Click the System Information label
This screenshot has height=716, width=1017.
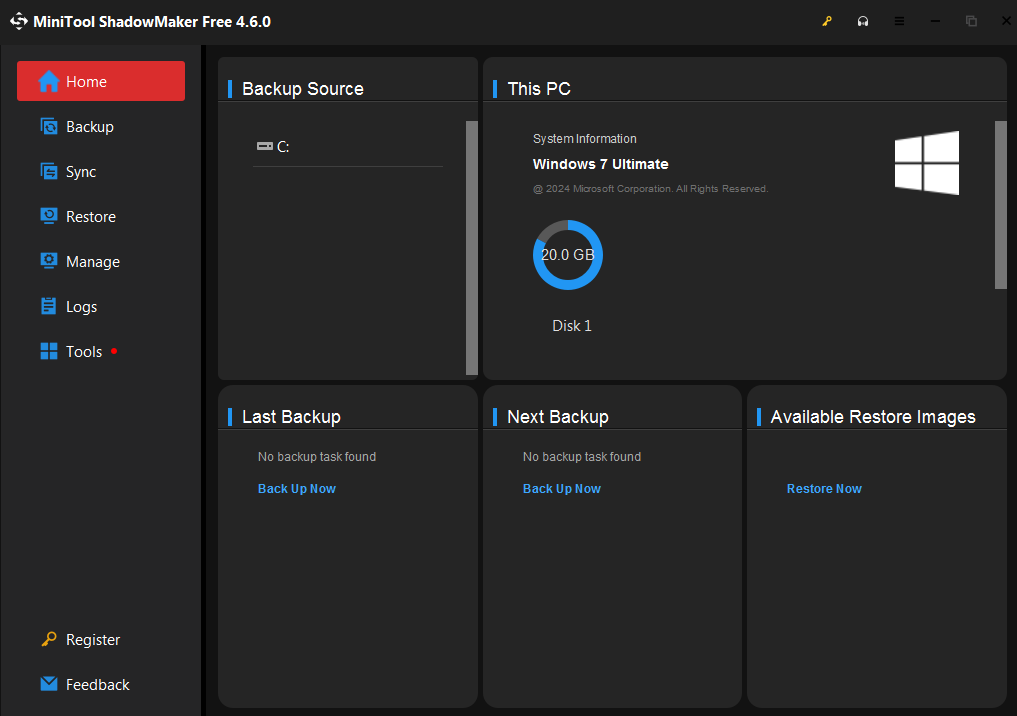[x=584, y=139]
